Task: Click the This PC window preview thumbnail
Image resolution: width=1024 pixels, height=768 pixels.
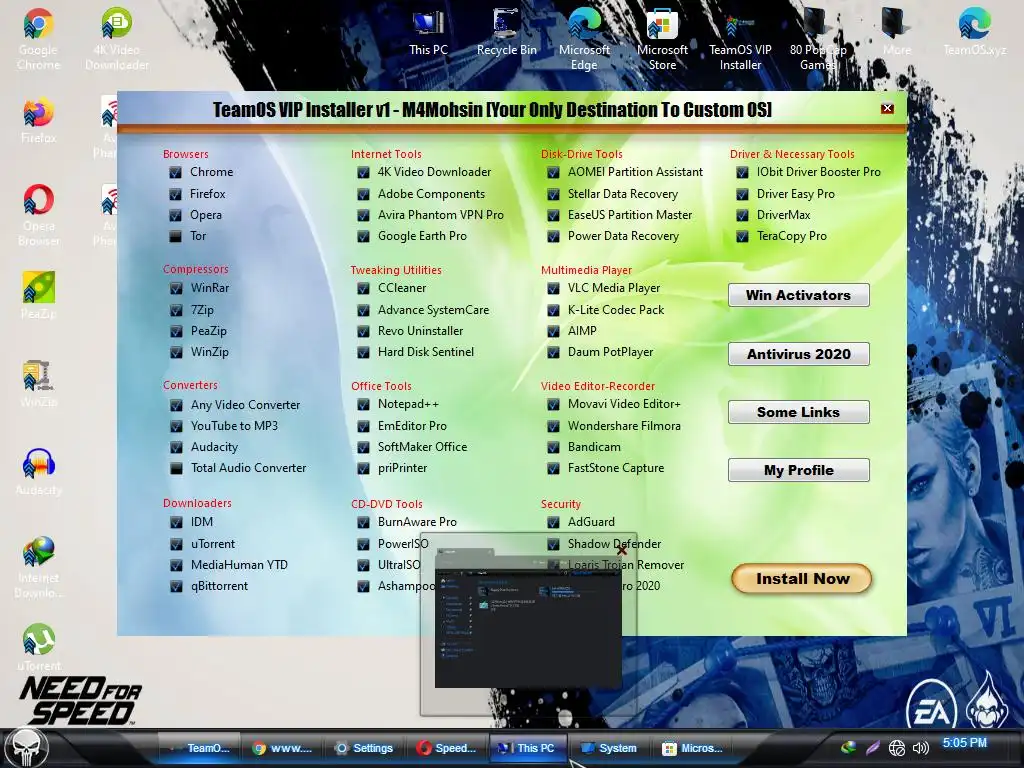Action: click(528, 618)
